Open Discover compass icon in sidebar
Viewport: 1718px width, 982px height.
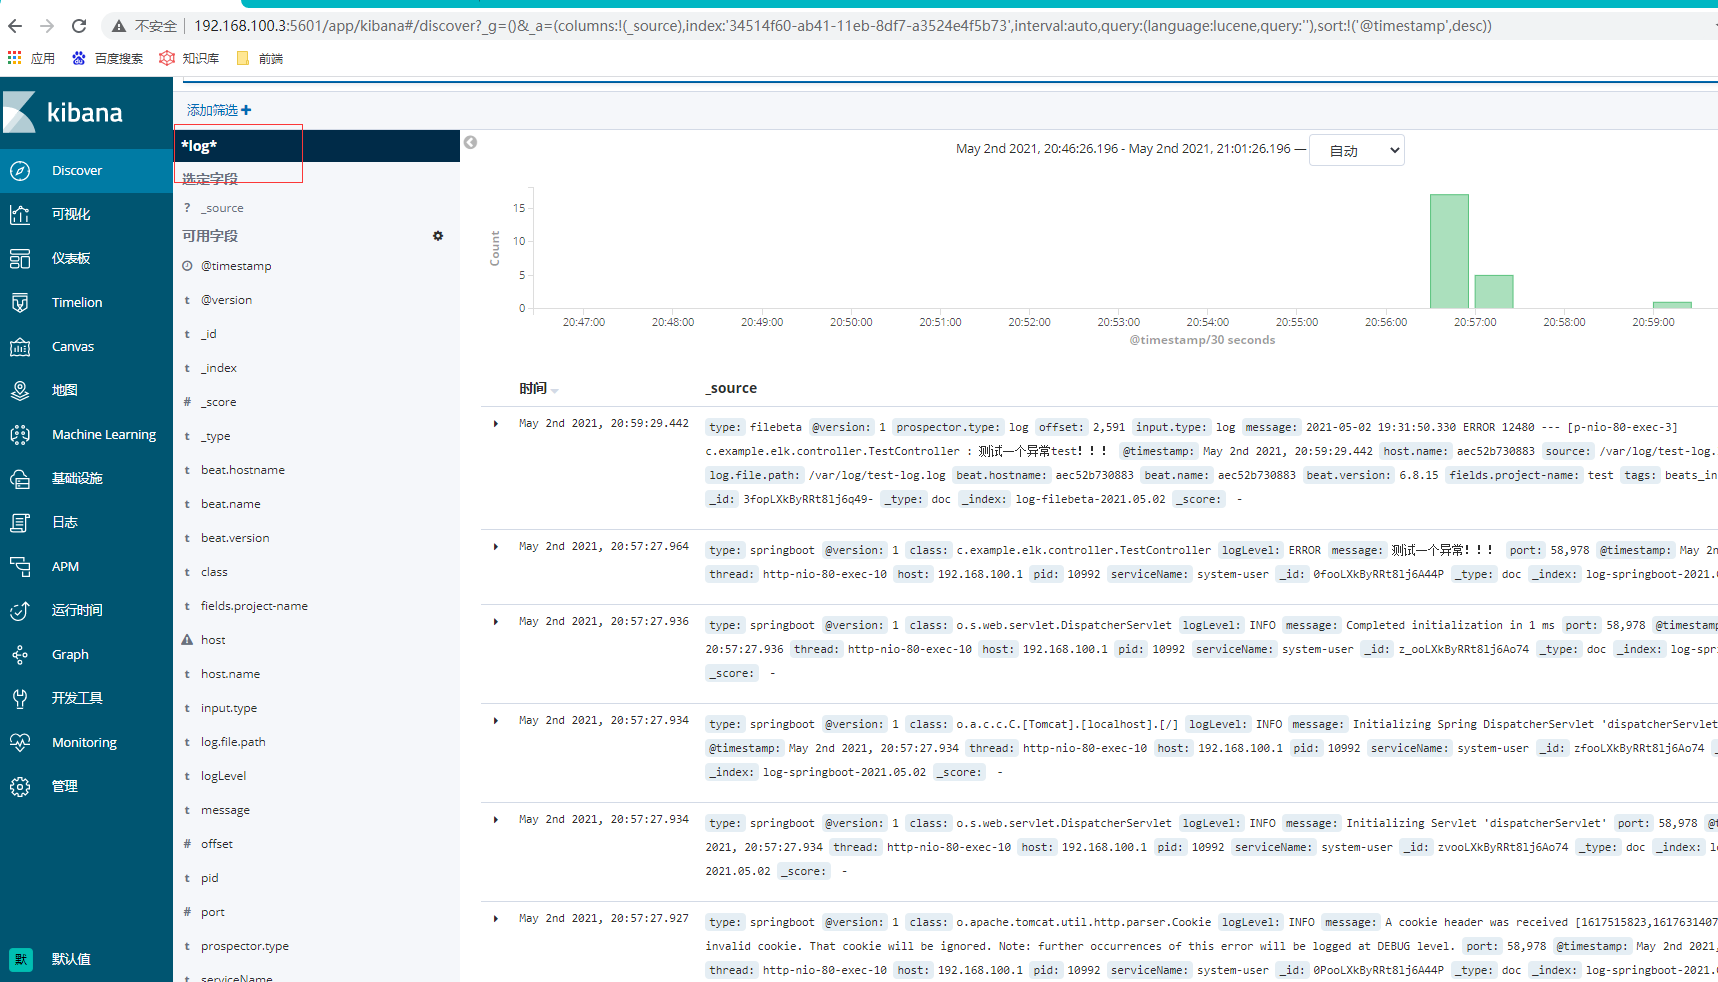point(20,171)
